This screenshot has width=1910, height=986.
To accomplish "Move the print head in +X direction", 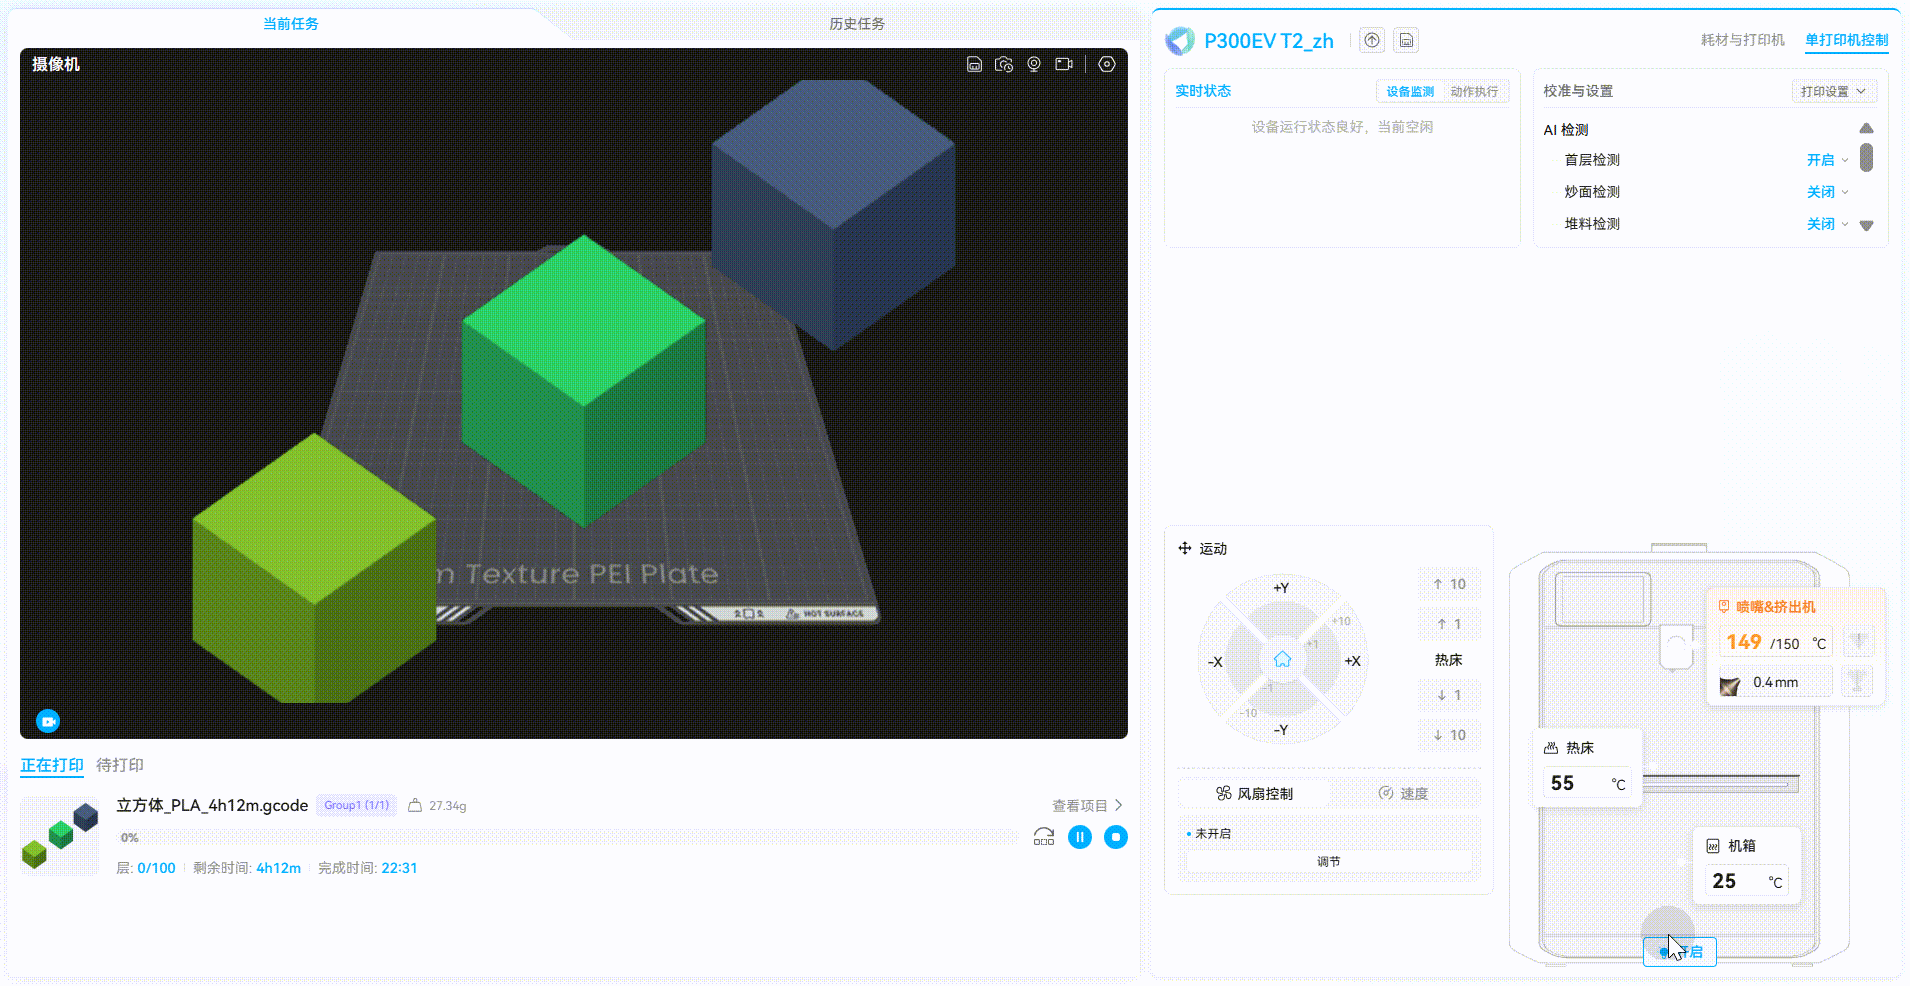I will [1352, 661].
